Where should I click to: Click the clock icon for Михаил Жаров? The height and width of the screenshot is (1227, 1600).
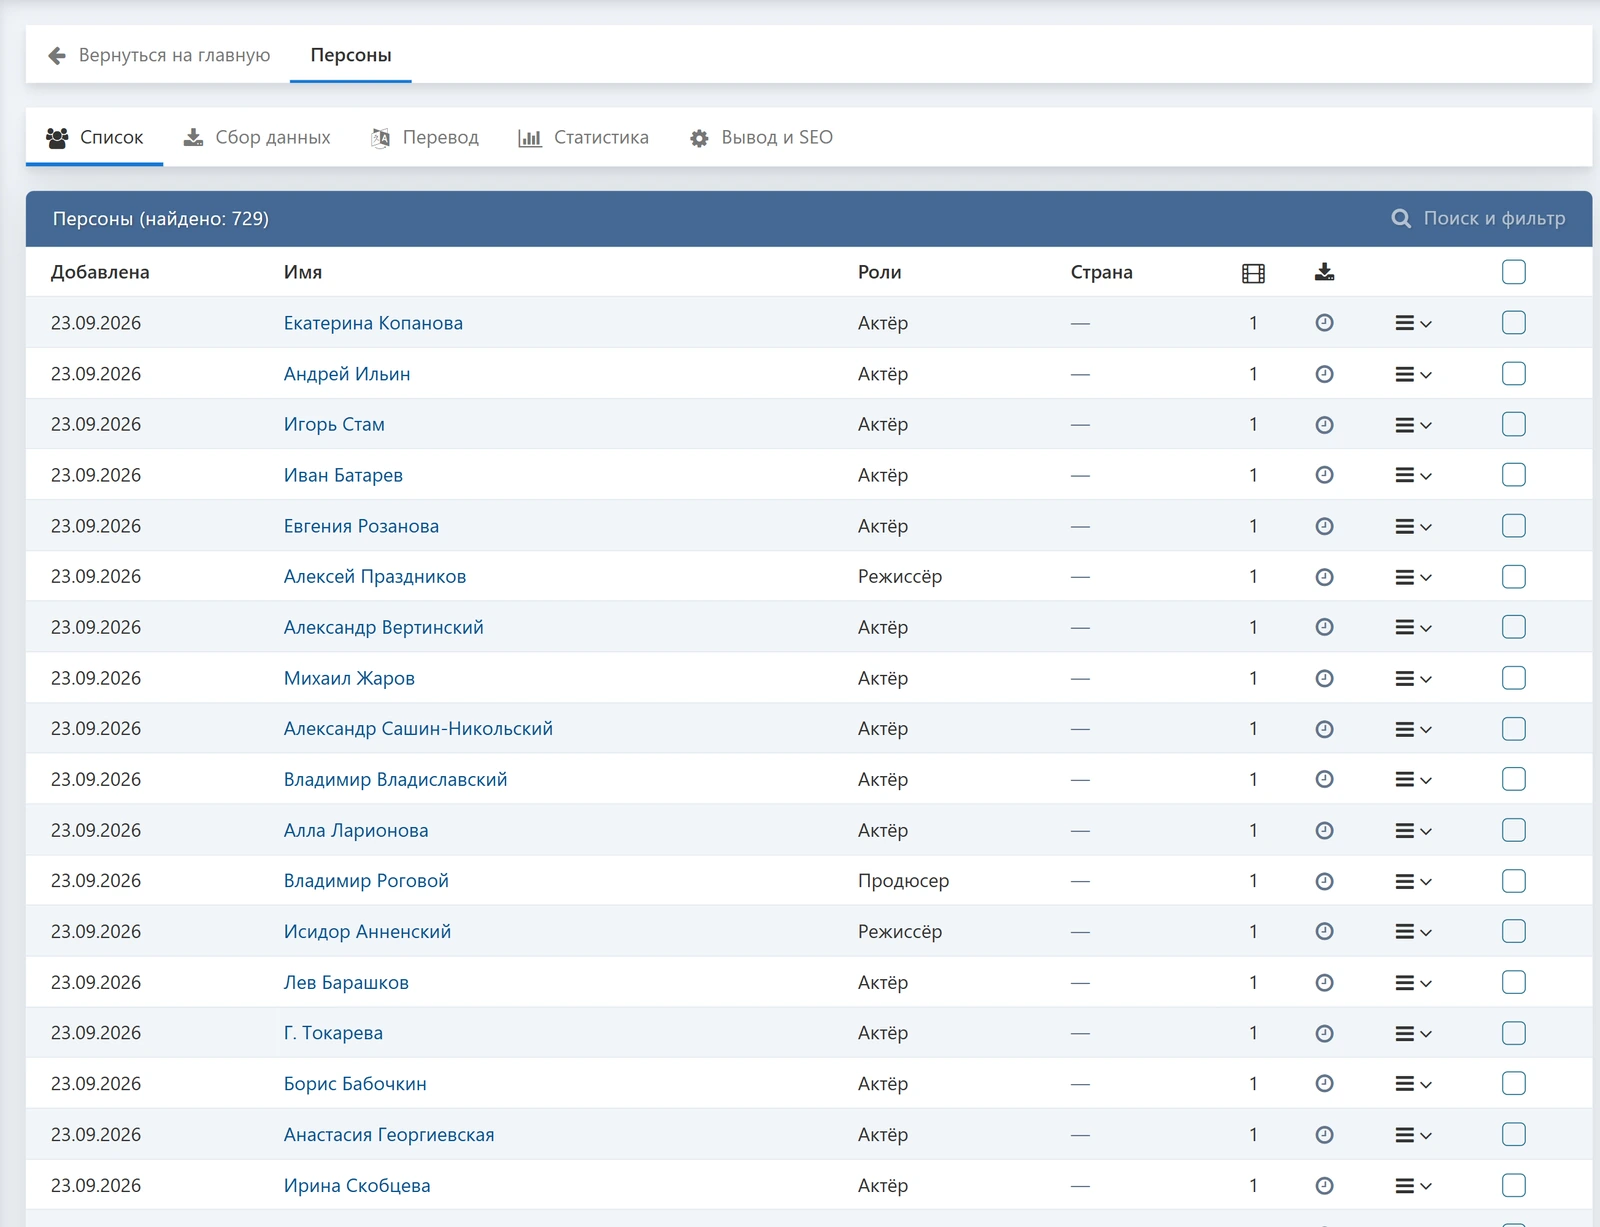(x=1324, y=678)
